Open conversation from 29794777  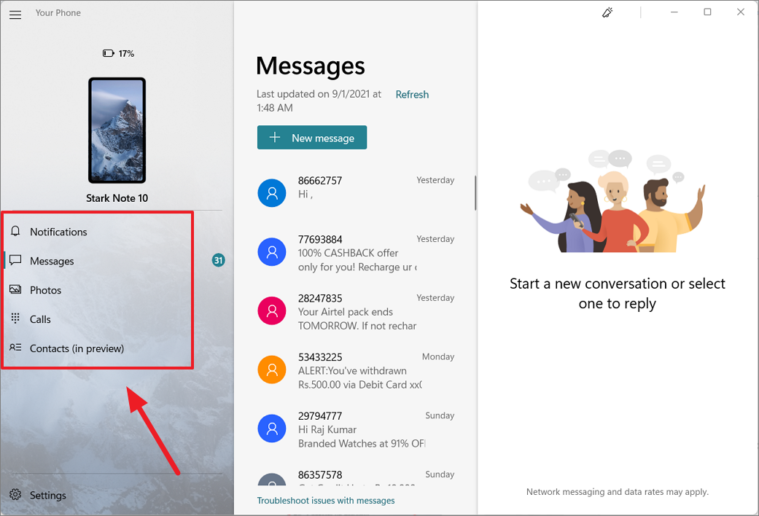(356, 429)
